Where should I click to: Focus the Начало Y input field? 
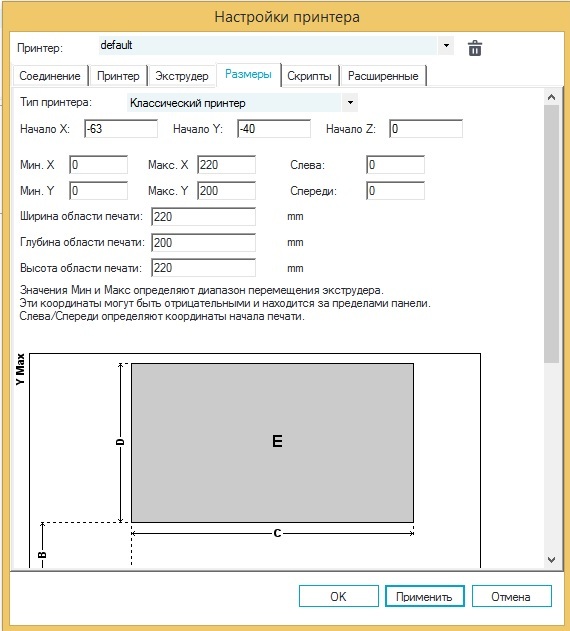(x=274, y=129)
